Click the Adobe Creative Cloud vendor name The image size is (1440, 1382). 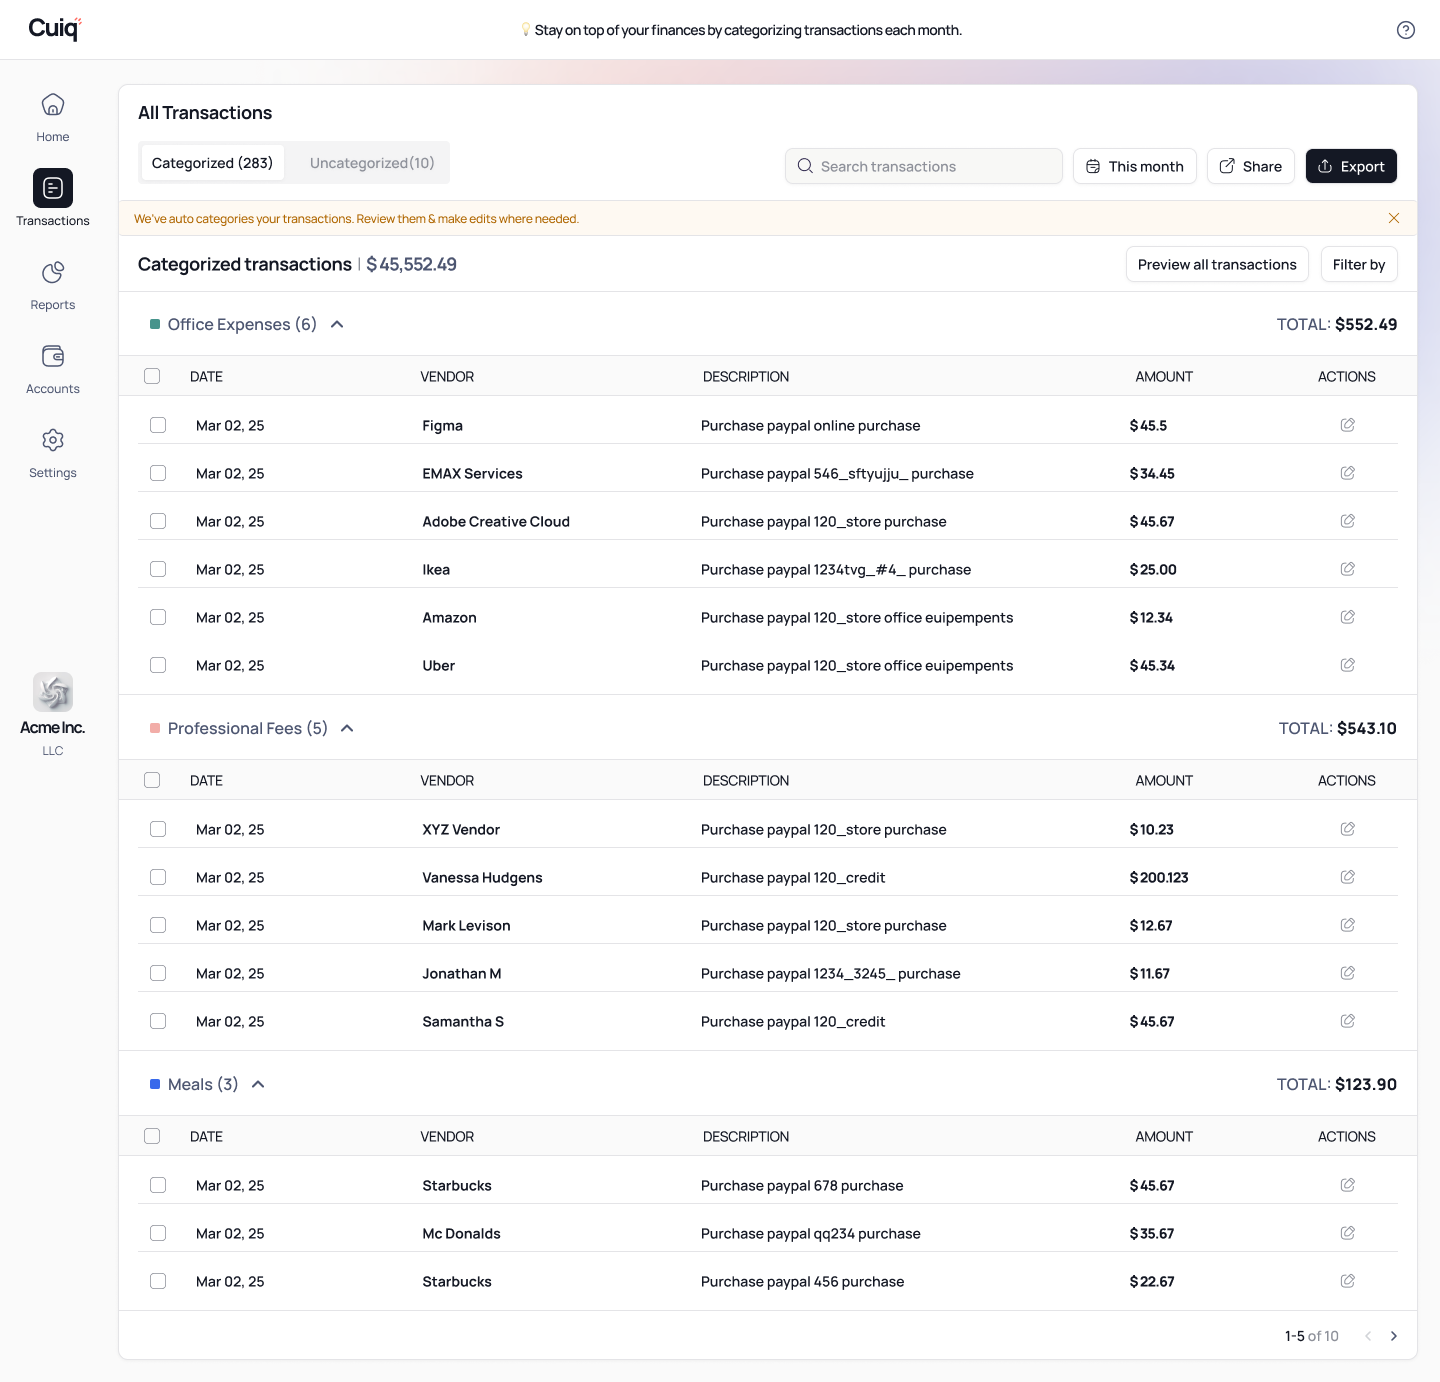tap(496, 521)
